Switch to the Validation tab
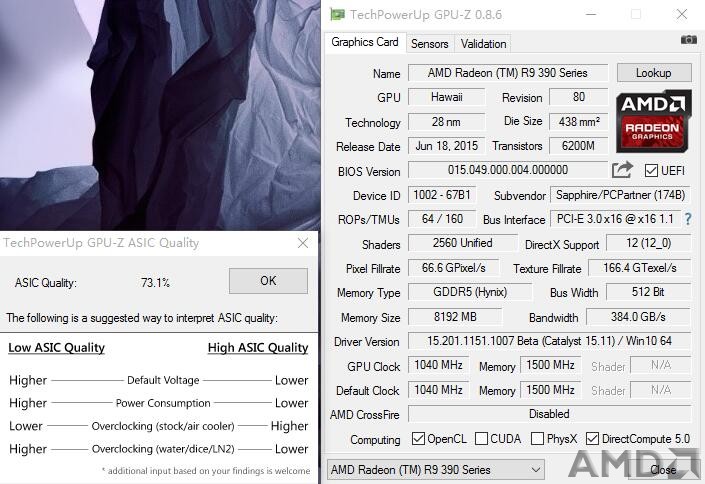 click(483, 44)
